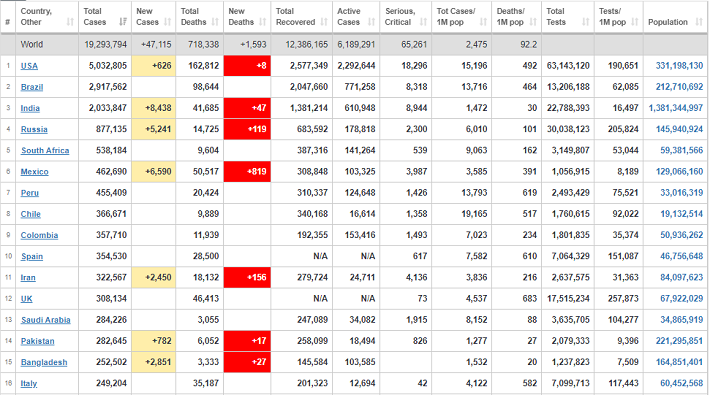Sort by Total Cases column arrows
The height and width of the screenshot is (395, 710).
pos(123,22)
